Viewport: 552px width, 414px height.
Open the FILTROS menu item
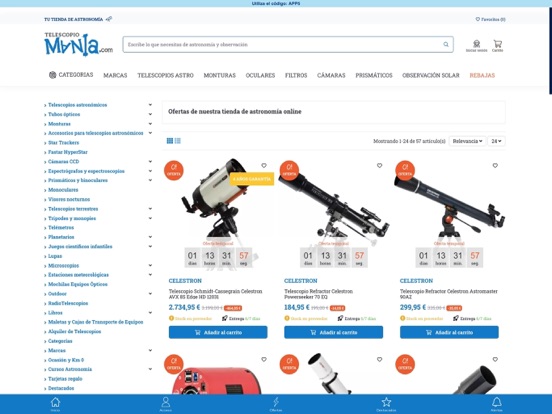pos(296,75)
